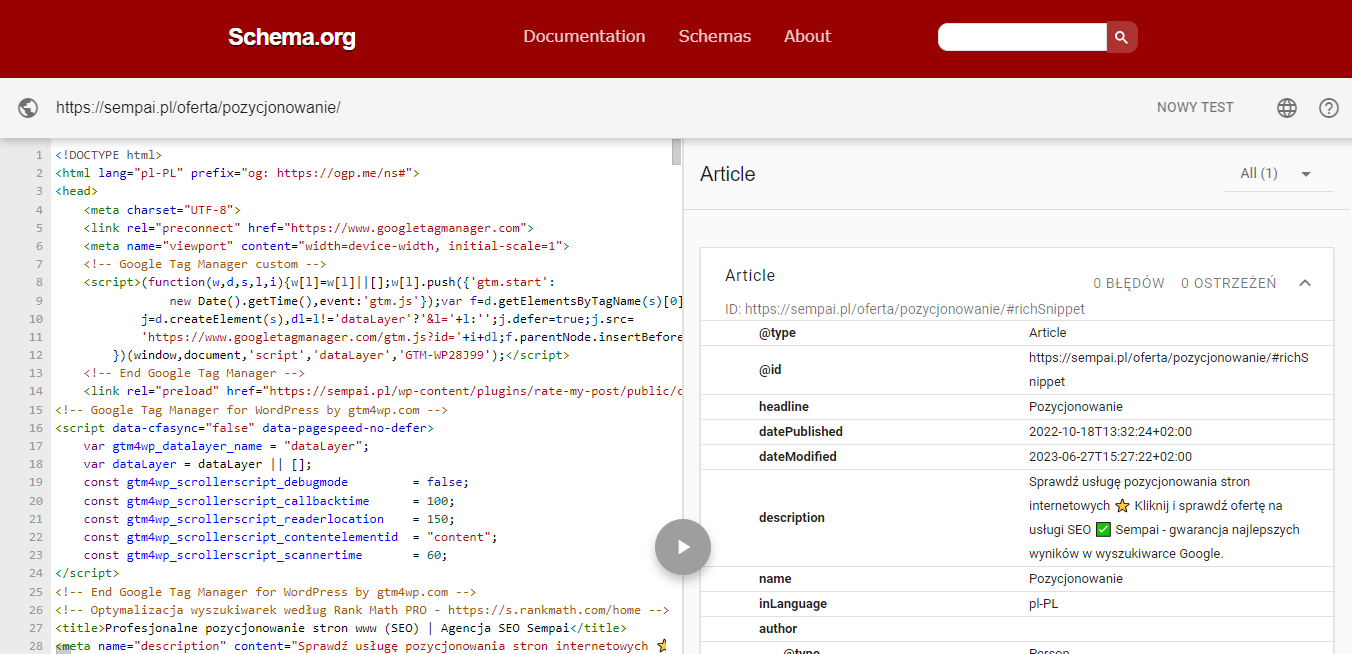The height and width of the screenshot is (654, 1352).
Task: Click the var dataLayer code line 18
Action: point(198,464)
